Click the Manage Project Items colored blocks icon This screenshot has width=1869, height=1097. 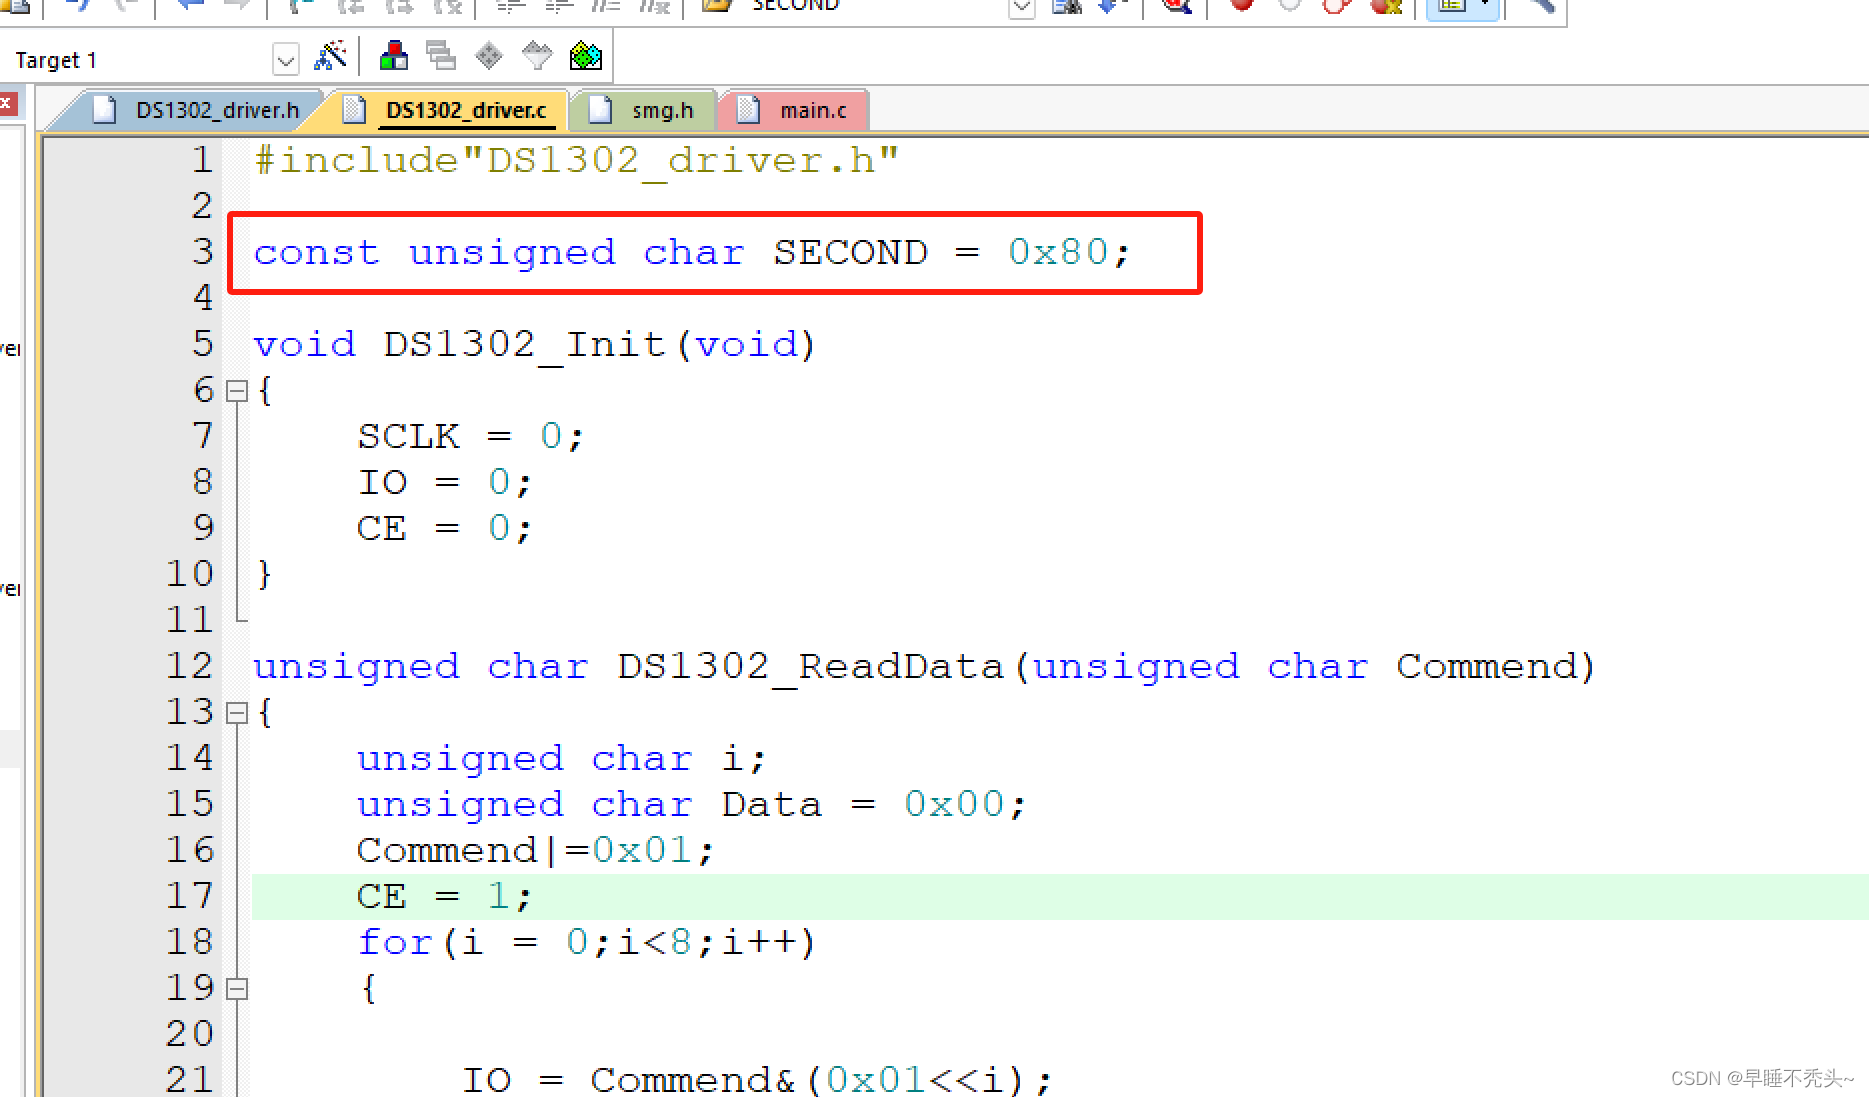point(394,56)
